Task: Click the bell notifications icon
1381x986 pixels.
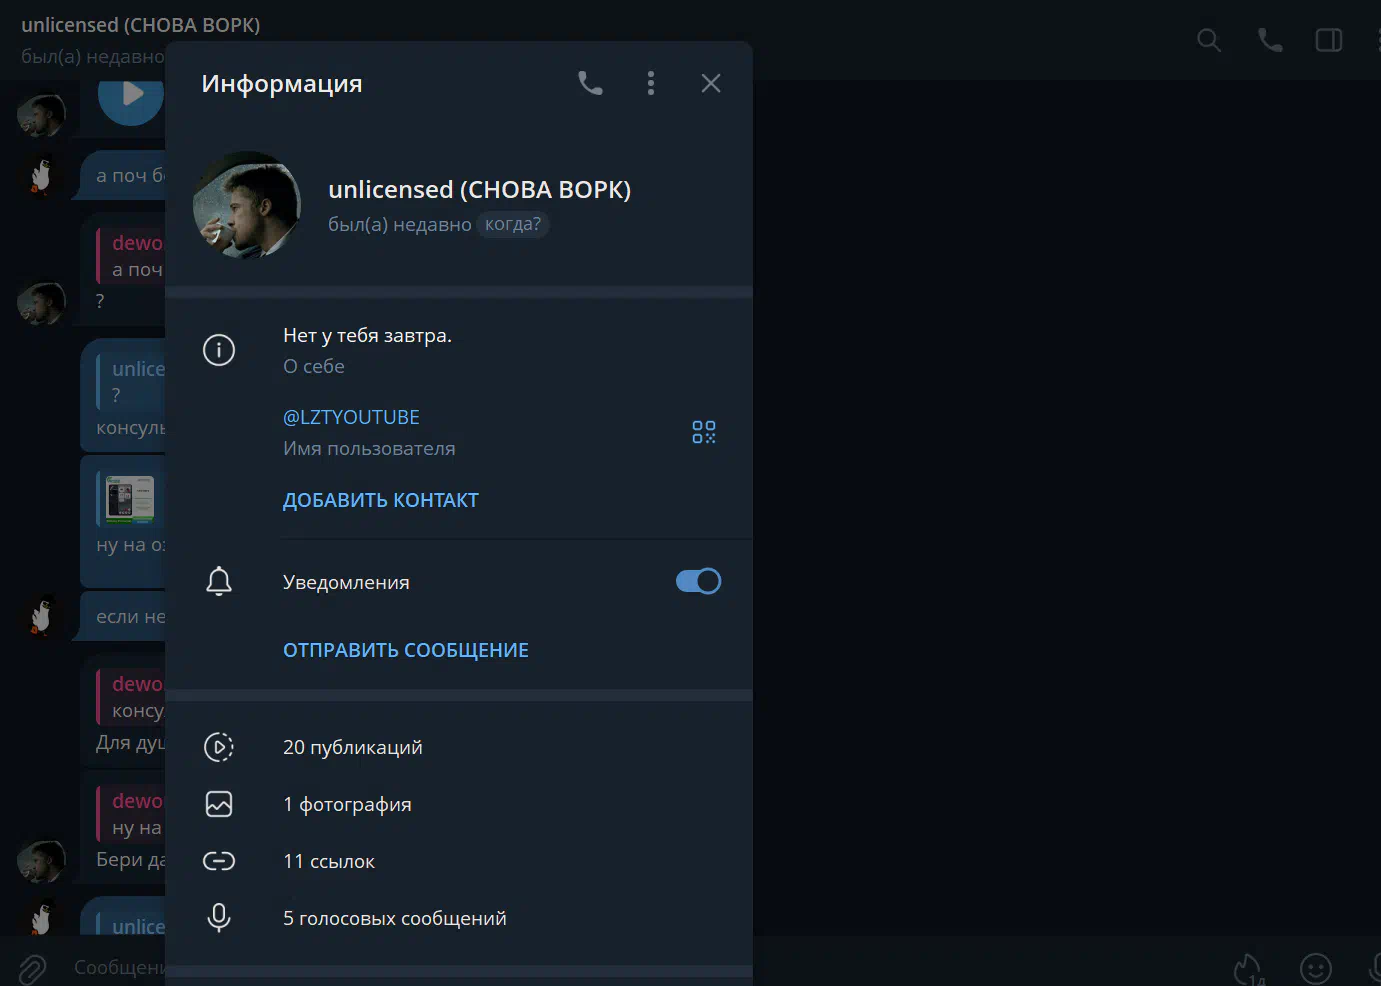Action: point(219,581)
